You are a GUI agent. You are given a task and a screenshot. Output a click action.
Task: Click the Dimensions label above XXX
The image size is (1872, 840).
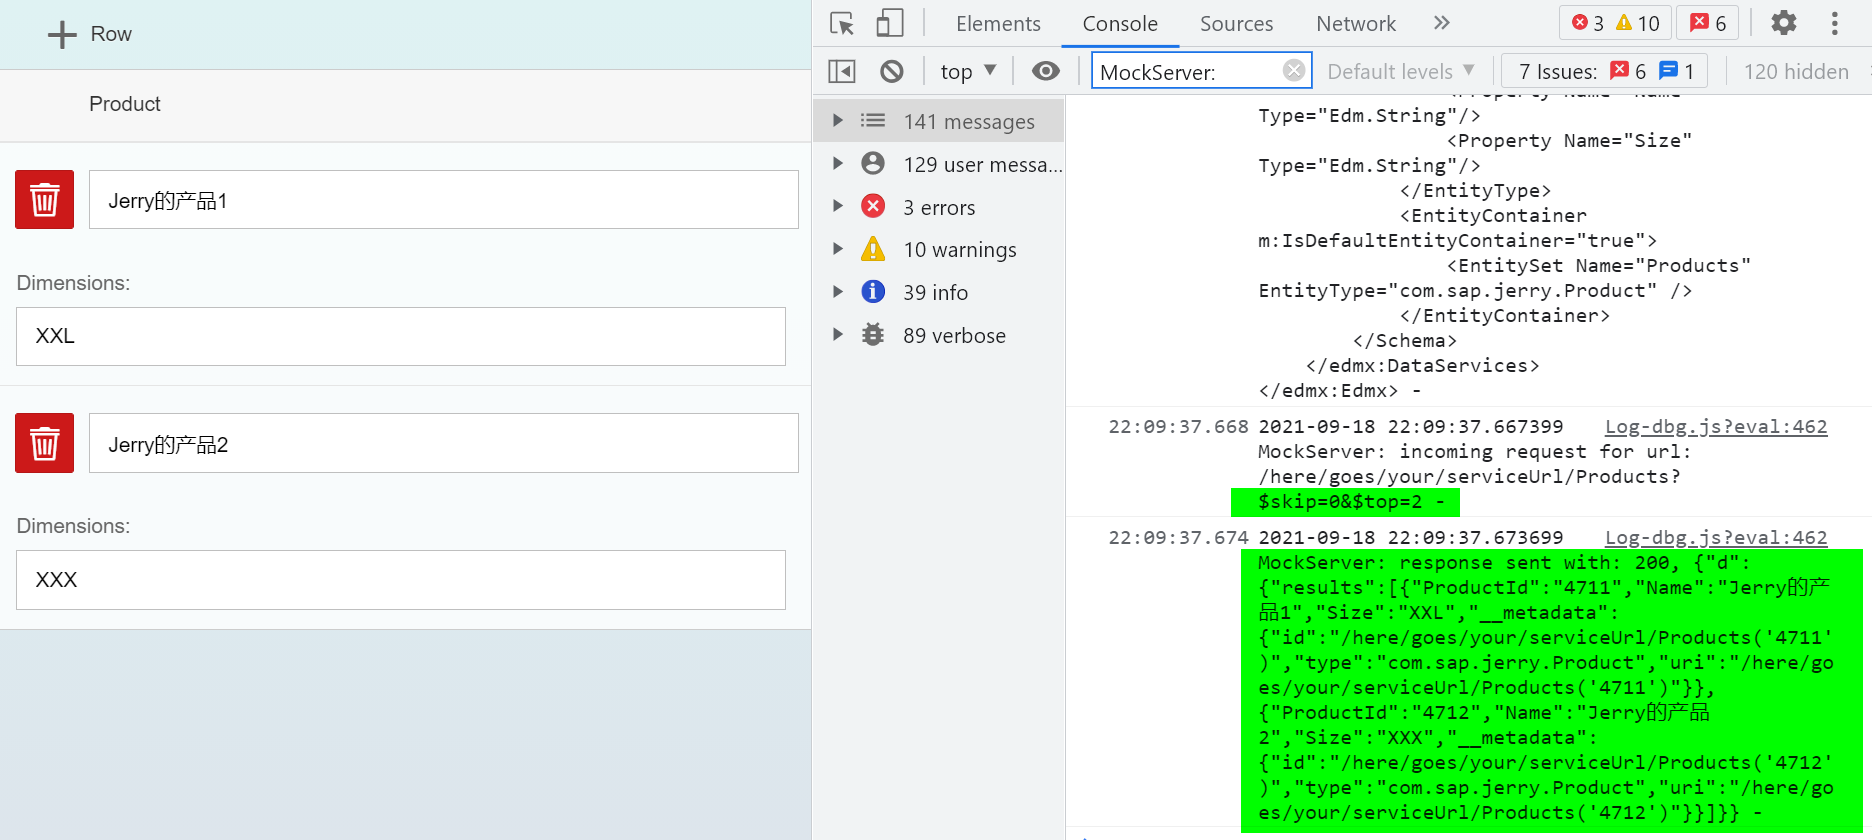[x=73, y=526]
